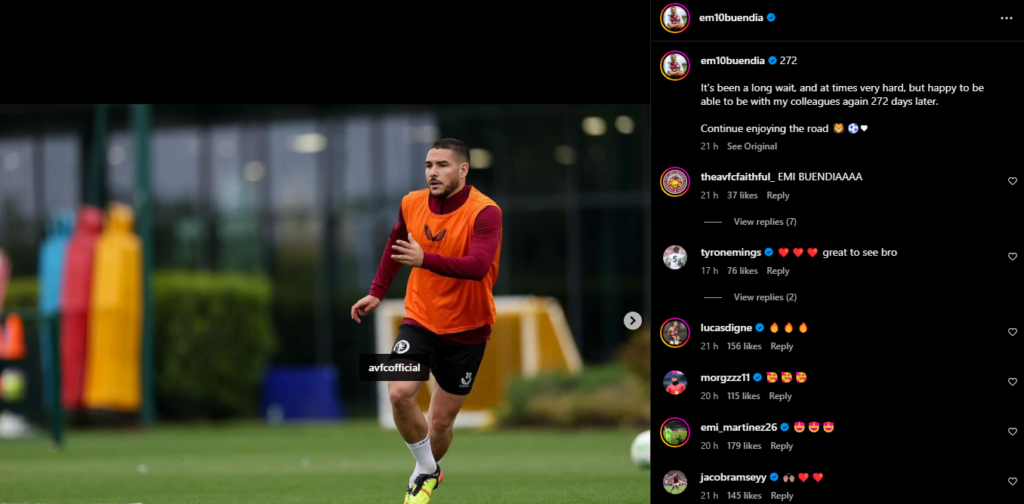Like theavfcfaithful_ comment with the heart

(x=1012, y=181)
